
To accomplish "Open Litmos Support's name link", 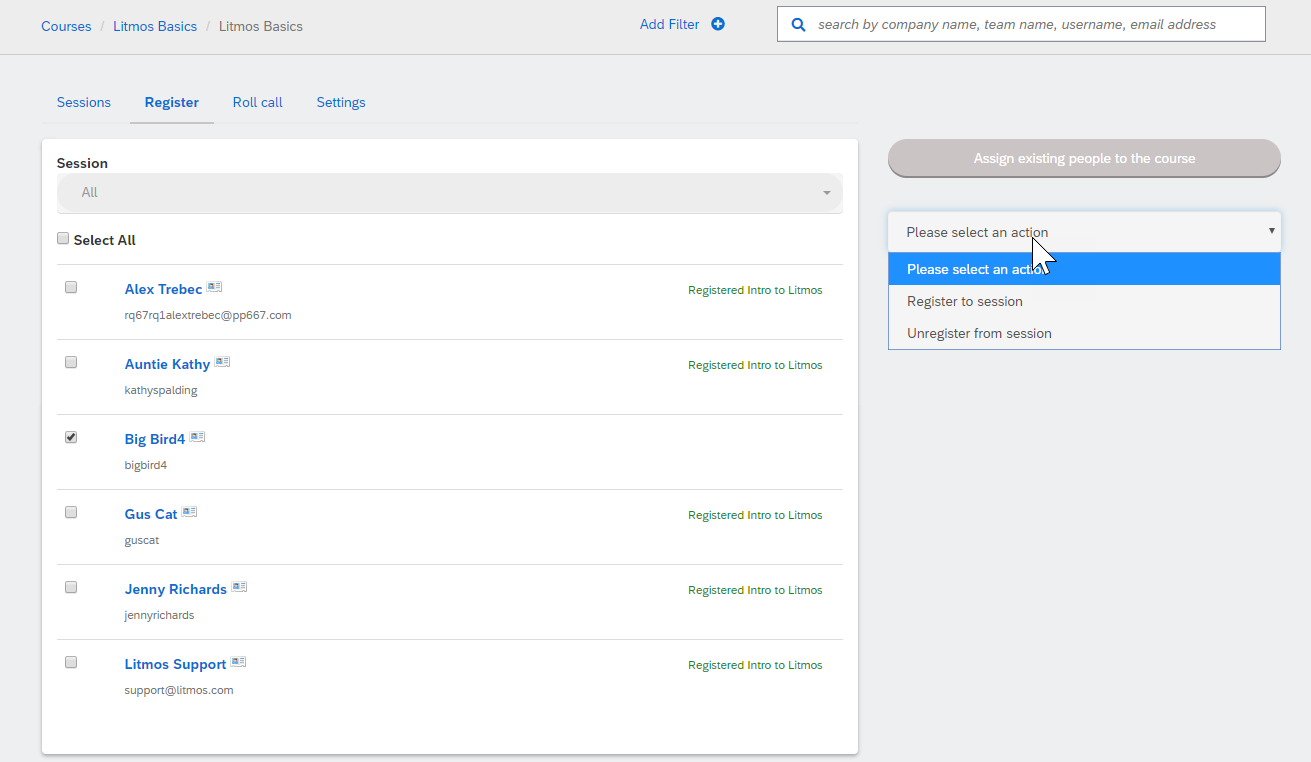I will tap(175, 664).
